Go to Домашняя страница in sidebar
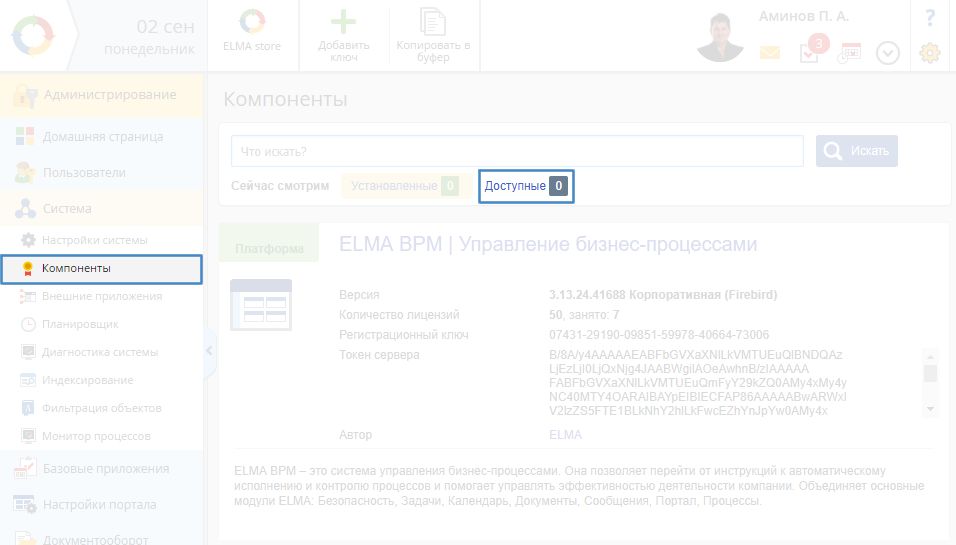956x545 pixels. 101,137
